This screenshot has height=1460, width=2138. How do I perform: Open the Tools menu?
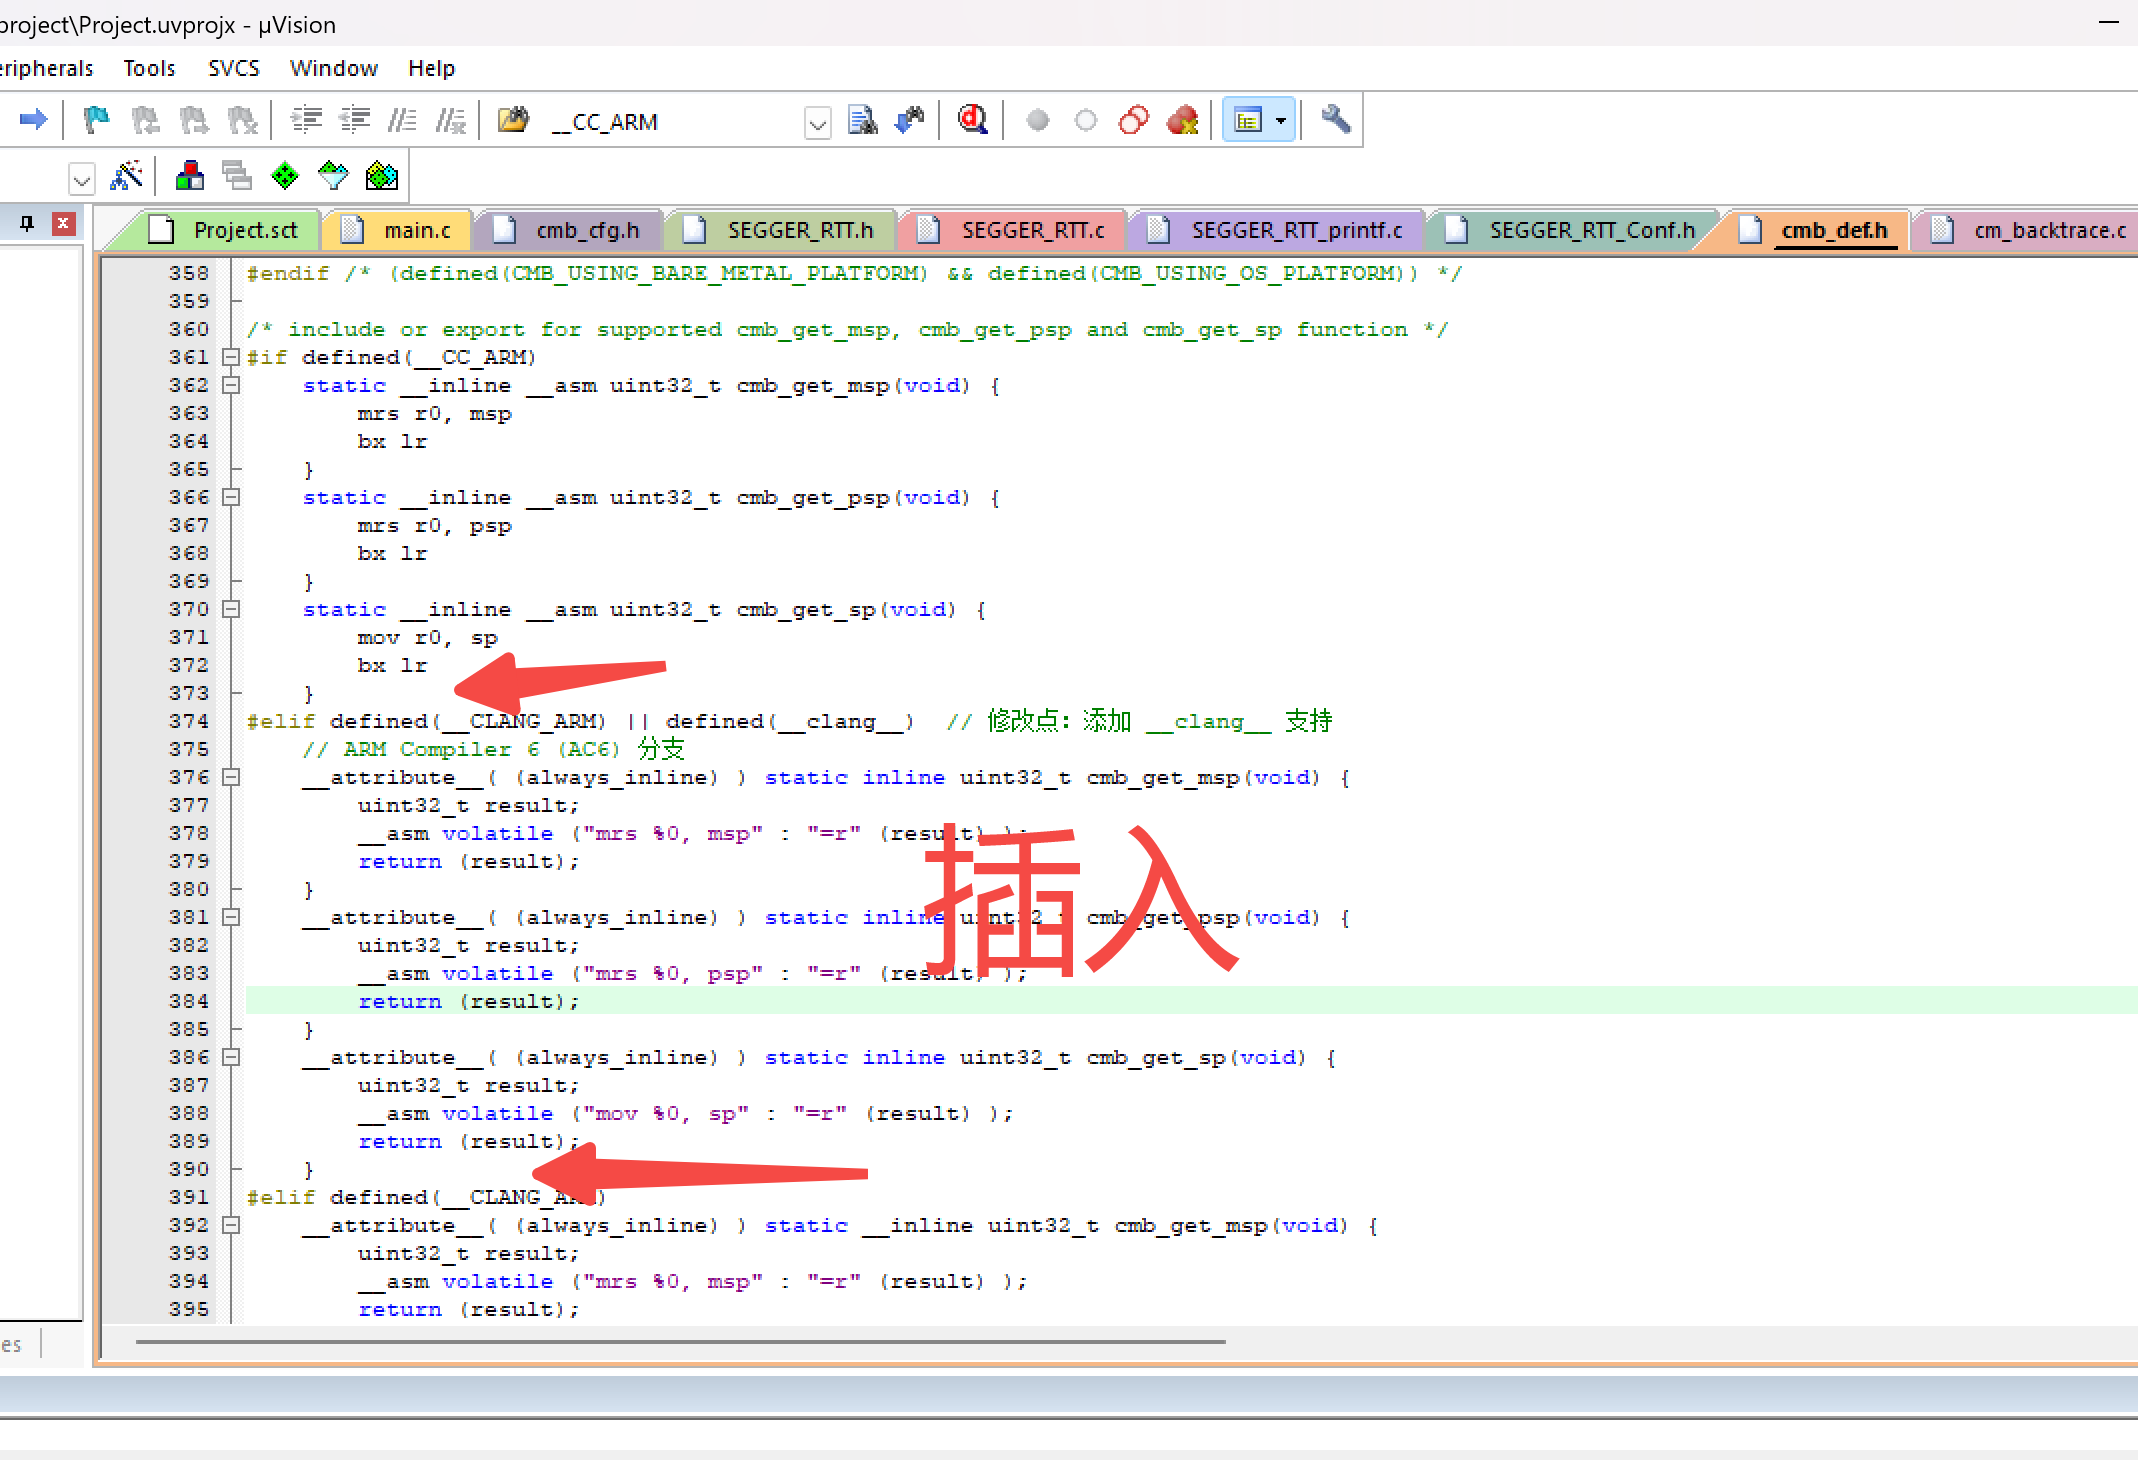click(148, 67)
